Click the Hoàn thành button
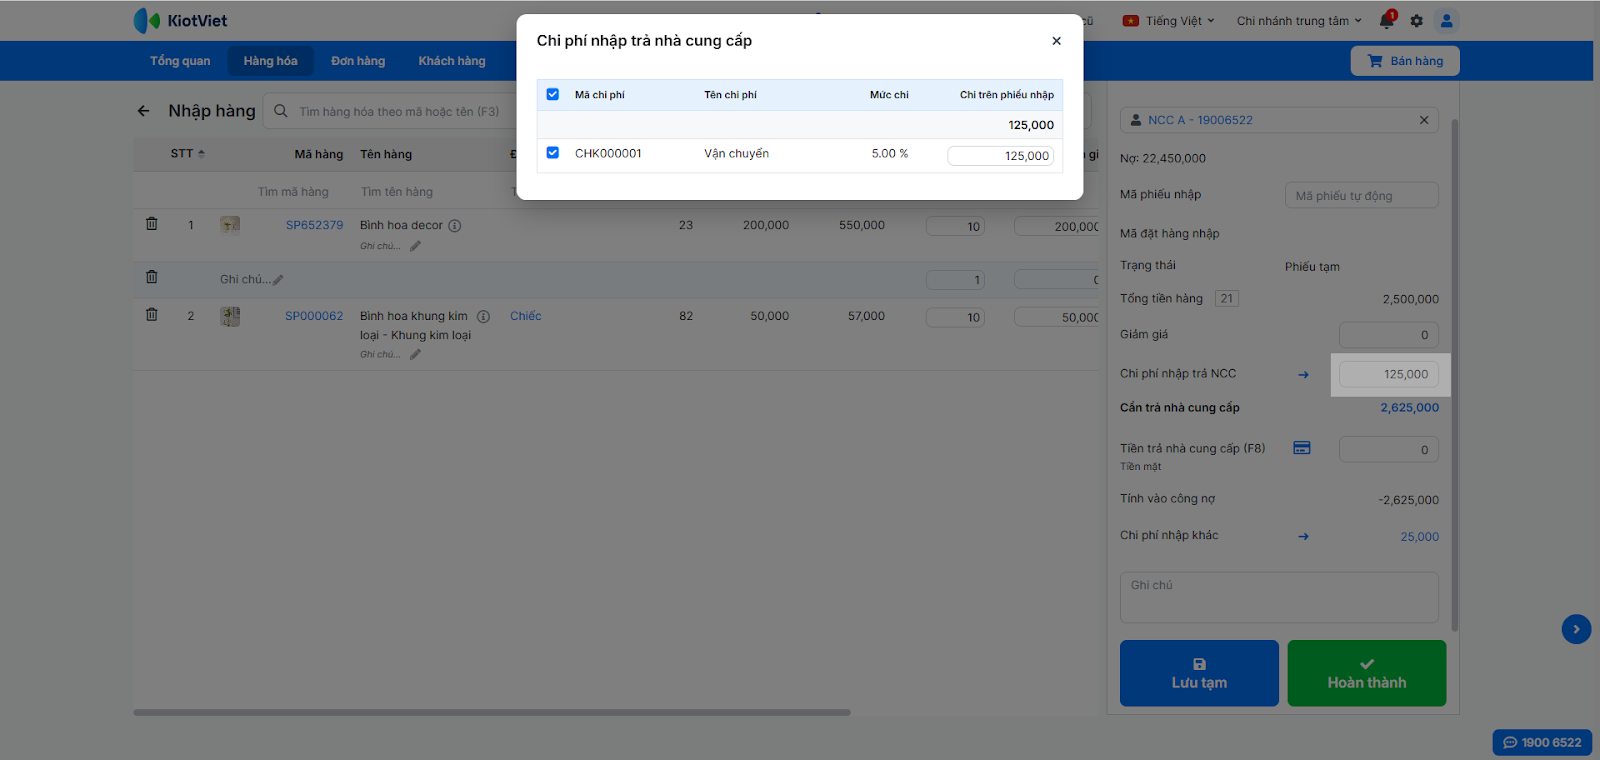Image resolution: width=1600 pixels, height=760 pixels. click(1366, 673)
